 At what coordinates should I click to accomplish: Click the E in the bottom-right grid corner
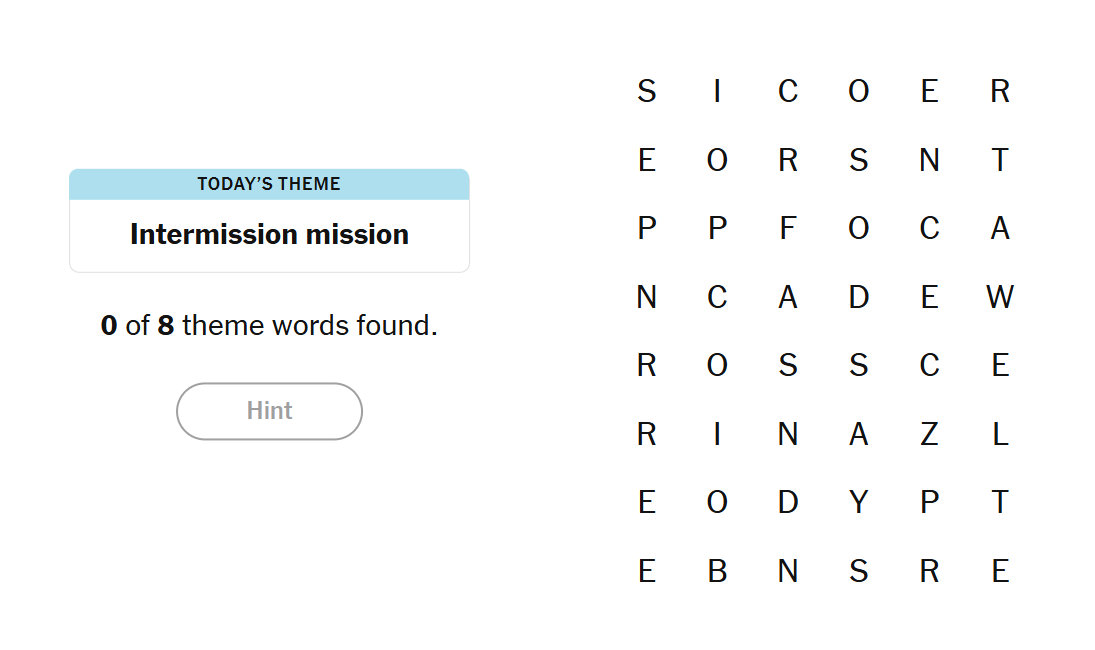(999, 571)
